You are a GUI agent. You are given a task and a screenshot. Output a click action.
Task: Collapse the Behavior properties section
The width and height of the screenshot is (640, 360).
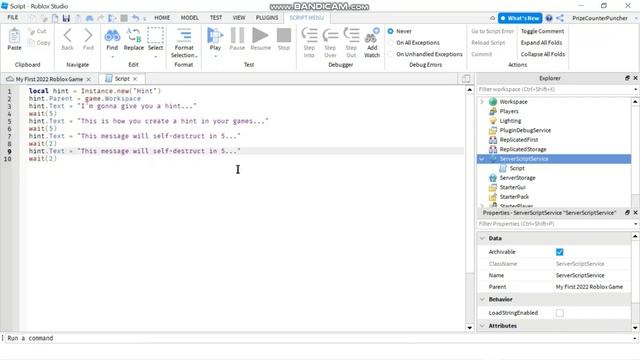[x=482, y=299]
